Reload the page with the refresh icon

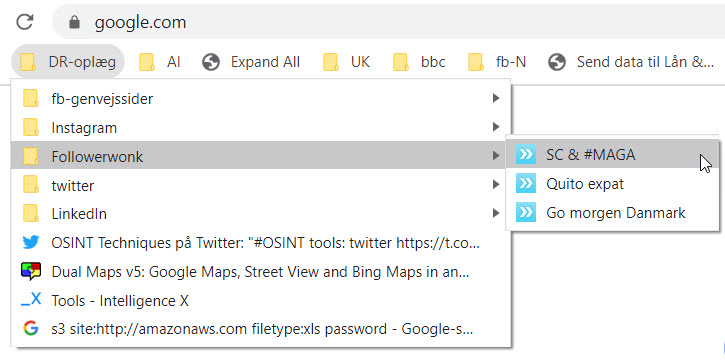(25, 22)
